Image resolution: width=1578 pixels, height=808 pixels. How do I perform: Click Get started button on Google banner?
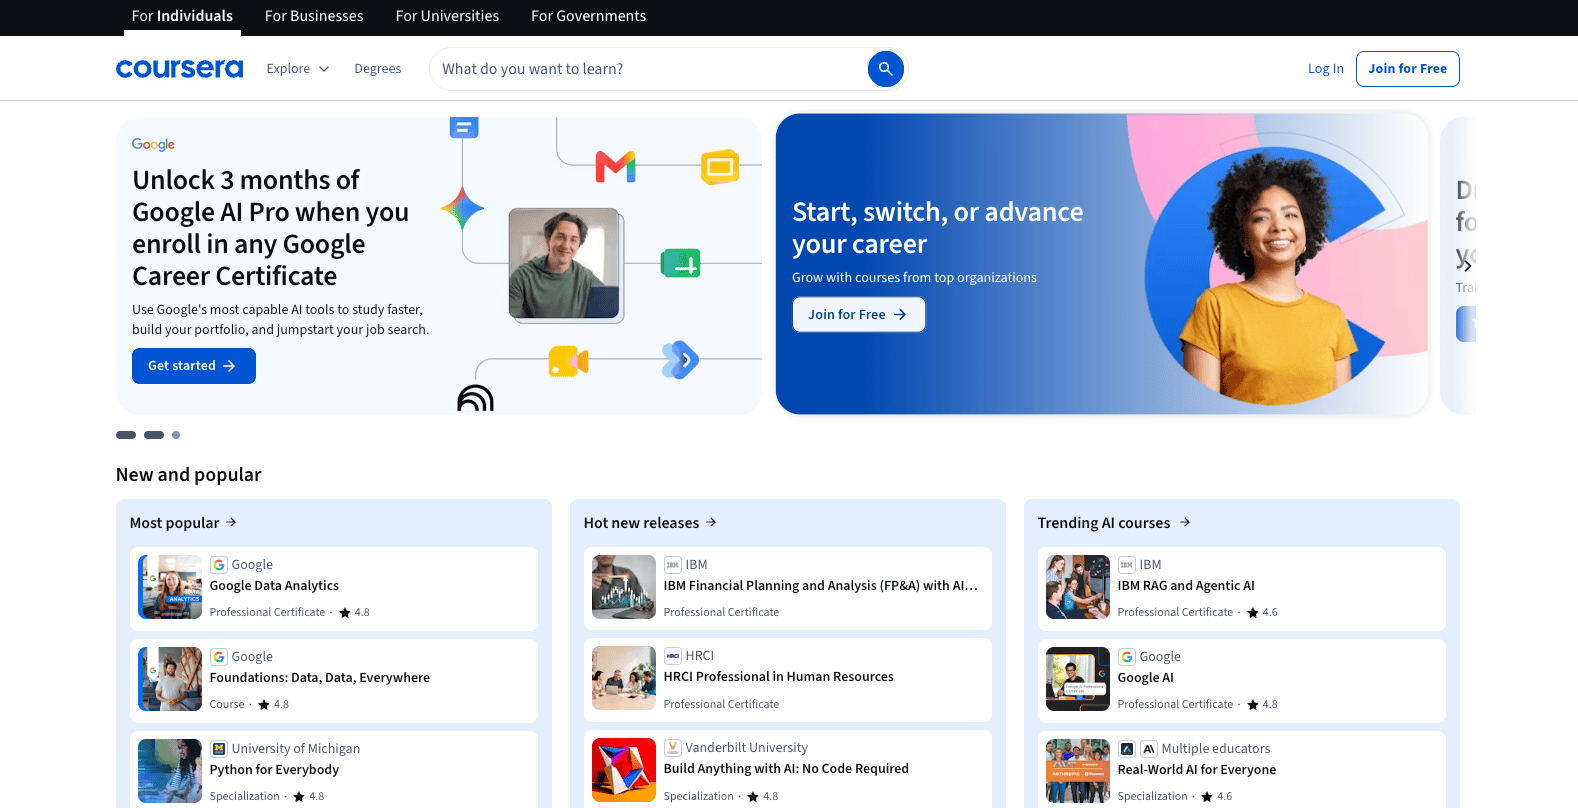194,366
